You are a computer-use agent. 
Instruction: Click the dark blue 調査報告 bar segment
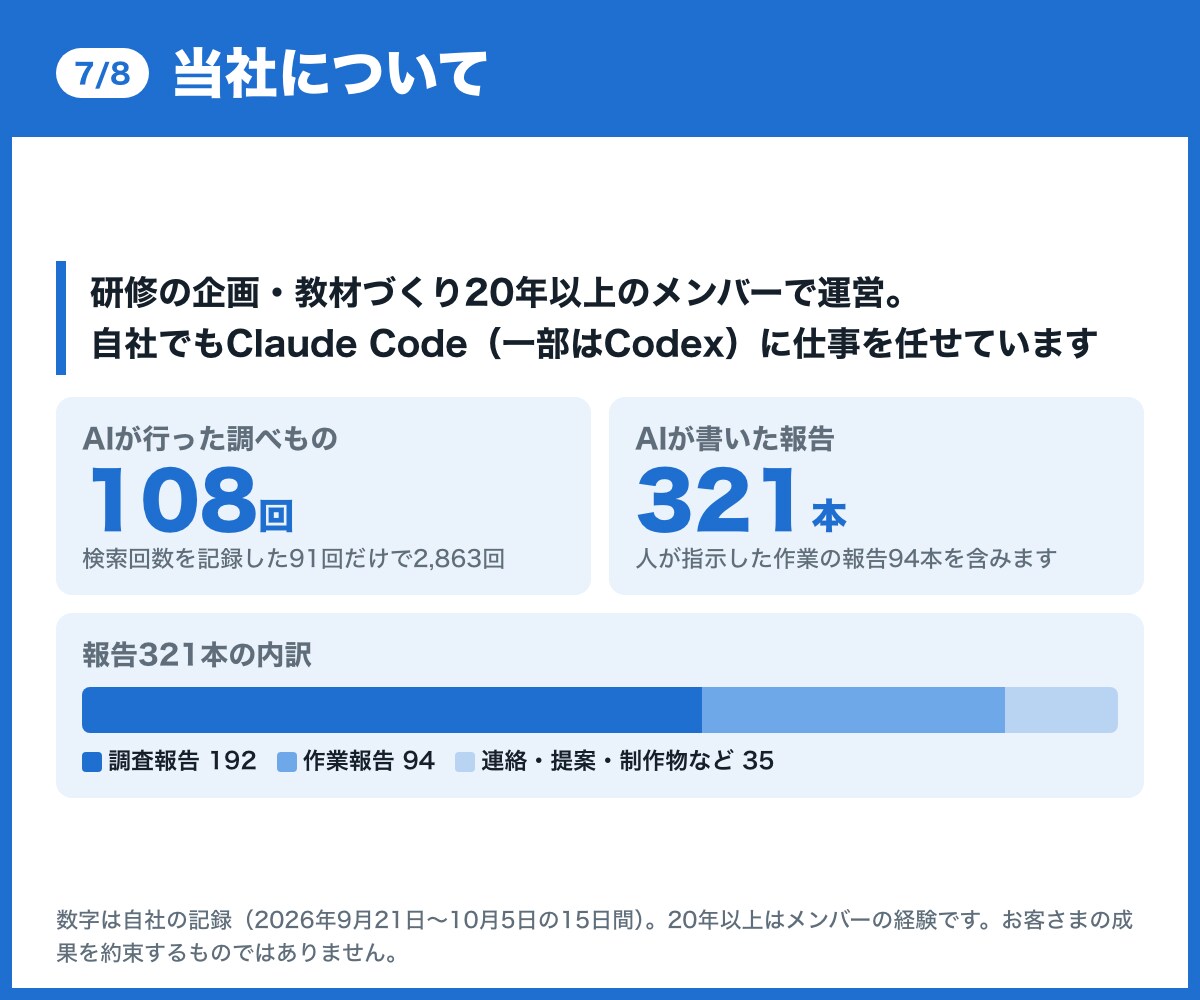click(392, 710)
